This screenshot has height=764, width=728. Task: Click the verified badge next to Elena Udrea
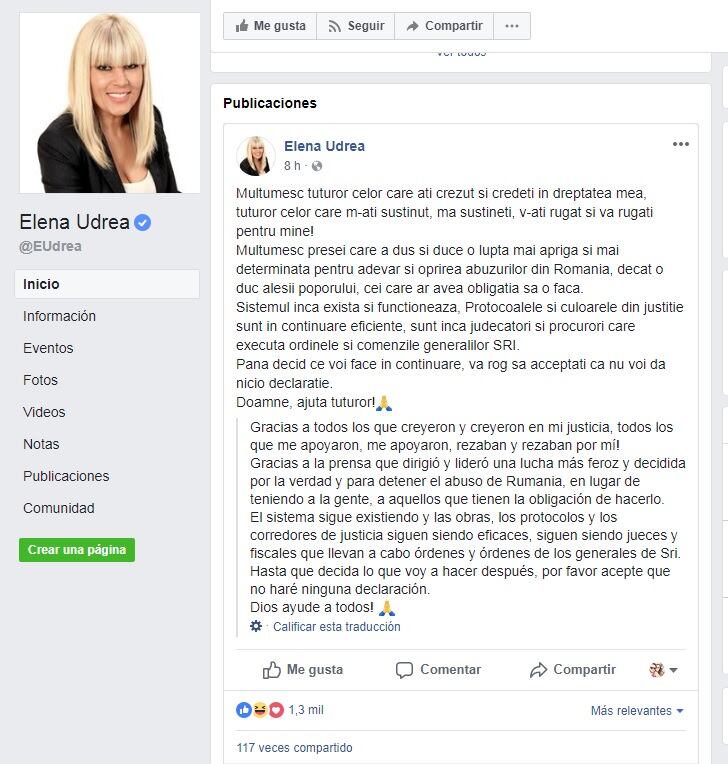[x=142, y=223]
